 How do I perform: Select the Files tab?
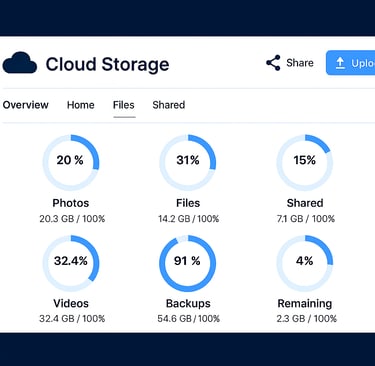(x=124, y=105)
